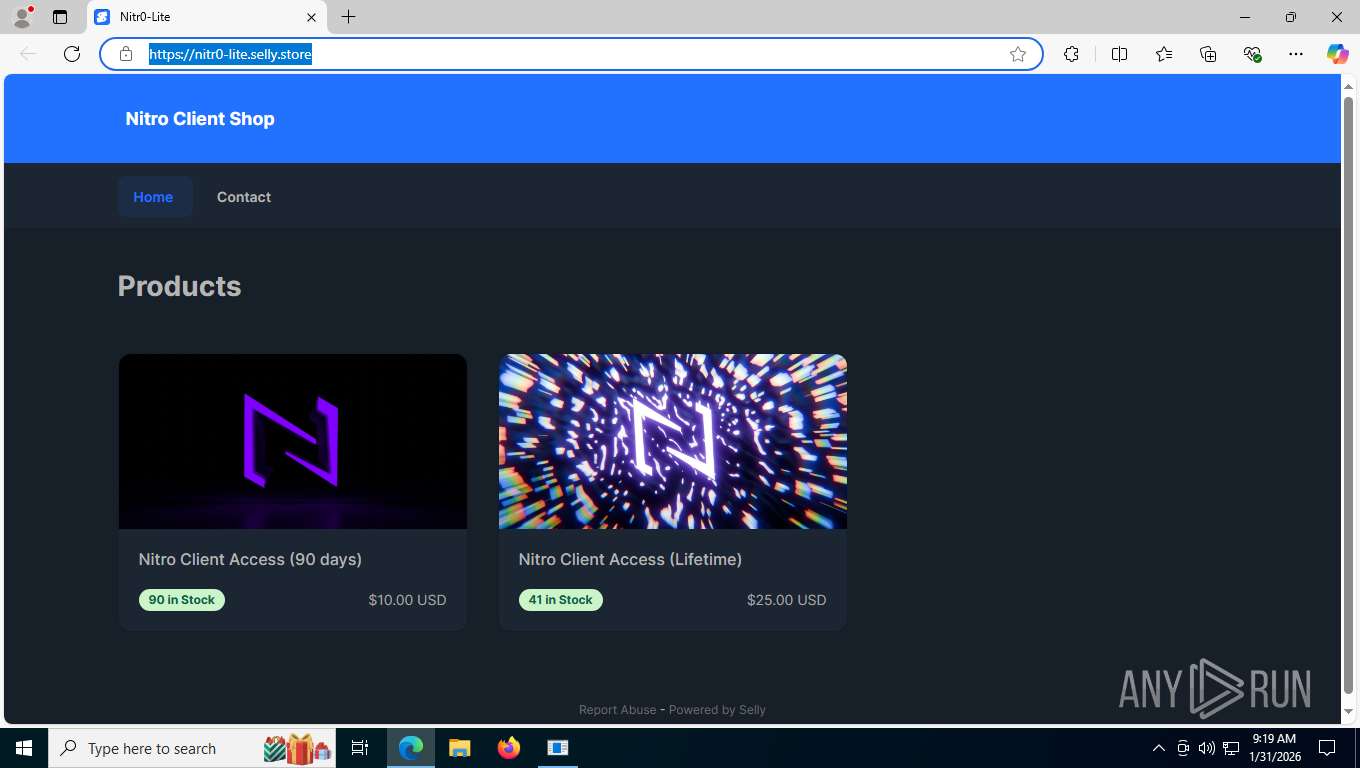Open Browser essentials heart icon
Image resolution: width=1360 pixels, height=768 pixels.
pos(1252,54)
